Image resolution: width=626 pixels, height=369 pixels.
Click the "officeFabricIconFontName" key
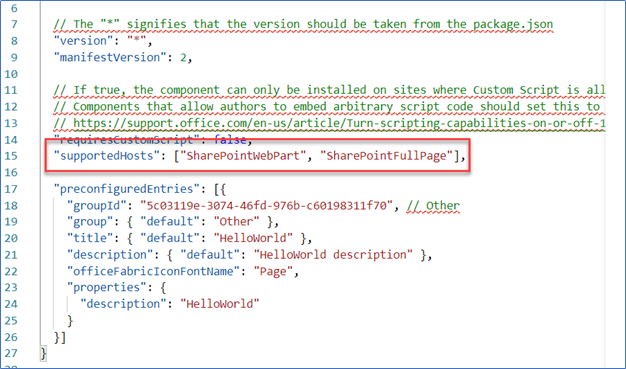(x=154, y=272)
